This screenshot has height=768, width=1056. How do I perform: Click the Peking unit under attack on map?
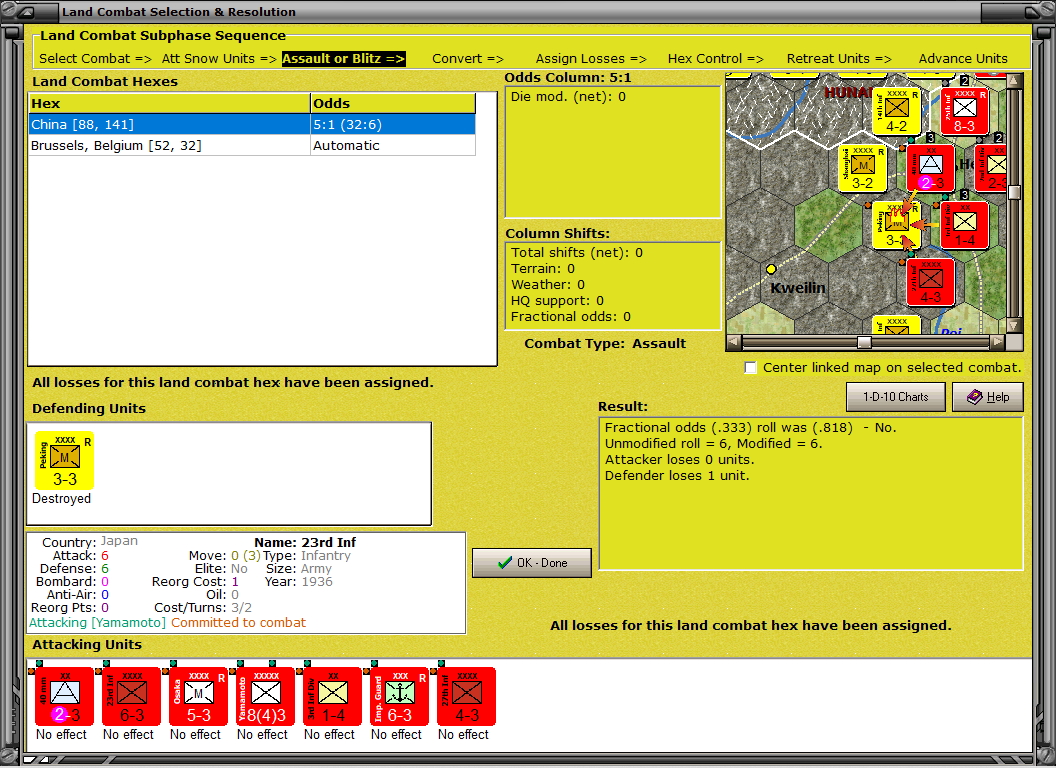point(896,225)
